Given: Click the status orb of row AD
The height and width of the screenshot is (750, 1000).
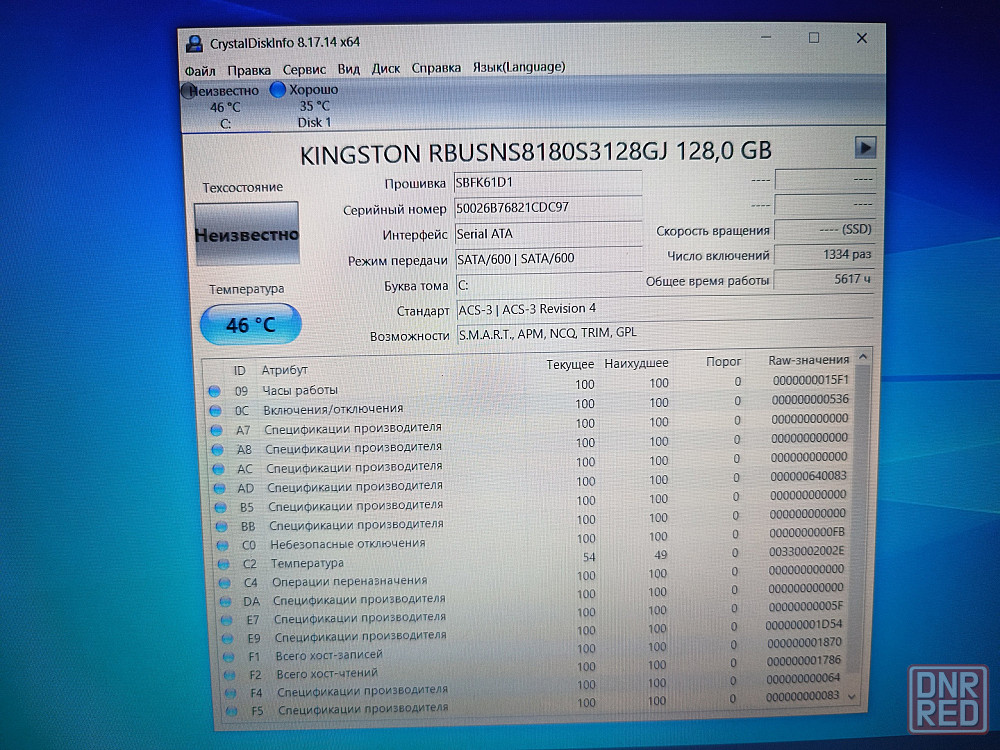Looking at the screenshot, I should coord(219,488).
